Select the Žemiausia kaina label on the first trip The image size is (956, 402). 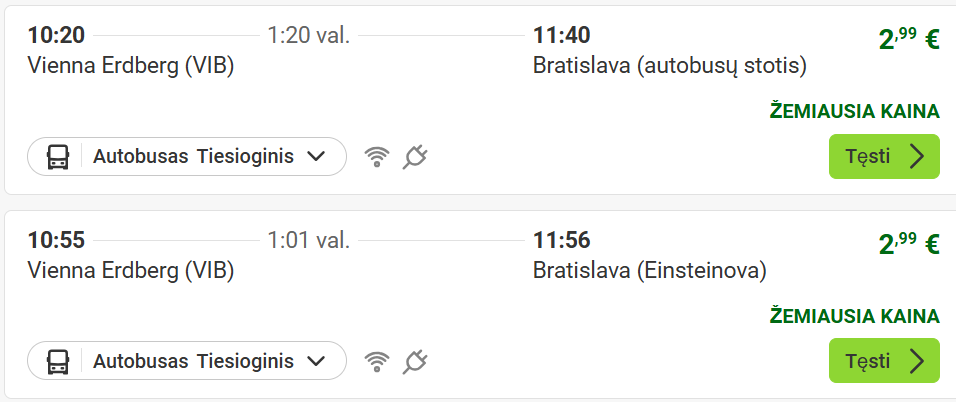854,111
